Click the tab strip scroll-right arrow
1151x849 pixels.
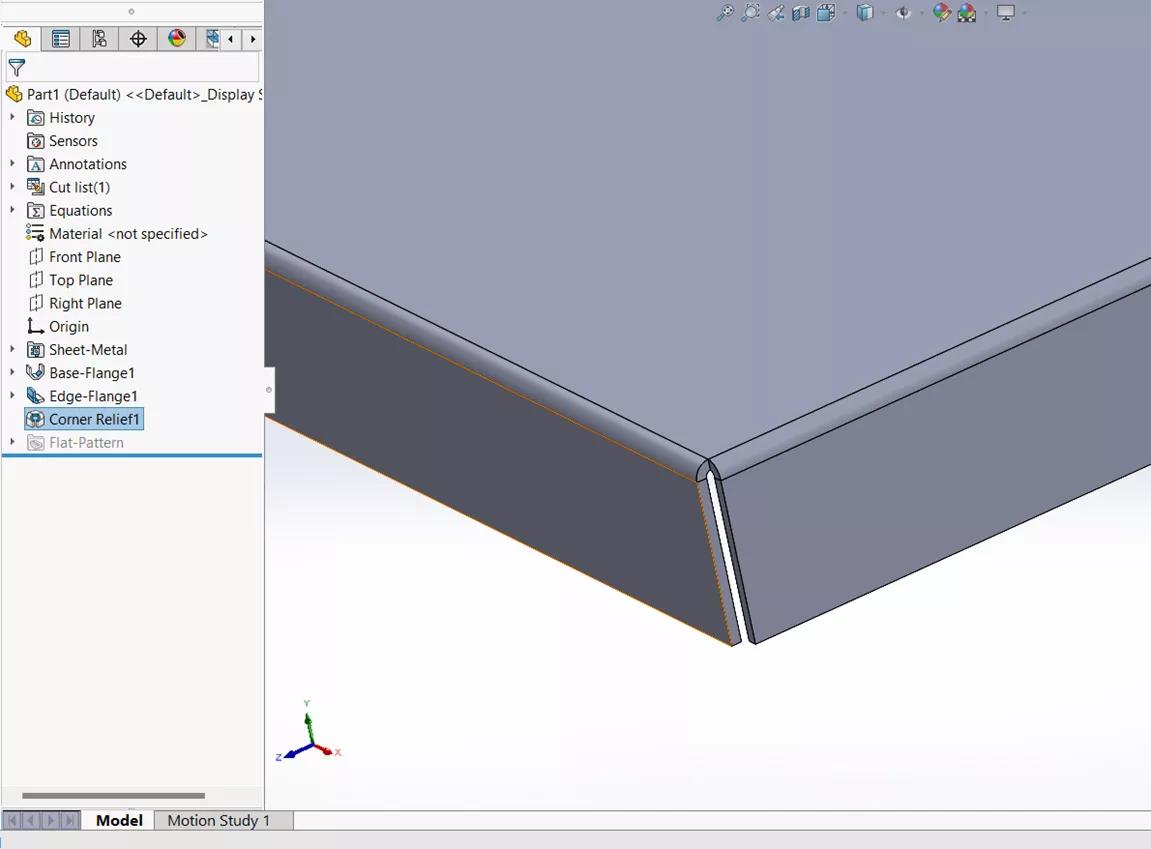pyautogui.click(x=253, y=40)
